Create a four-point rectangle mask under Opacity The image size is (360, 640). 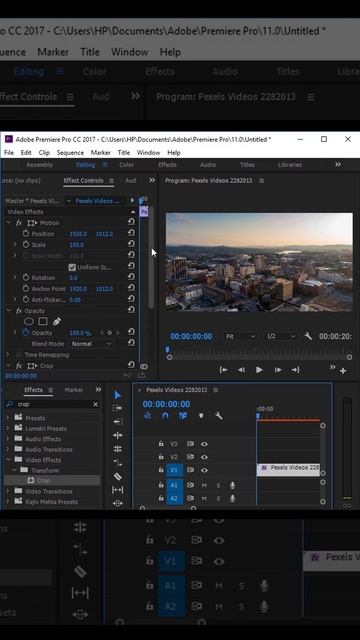[43, 322]
